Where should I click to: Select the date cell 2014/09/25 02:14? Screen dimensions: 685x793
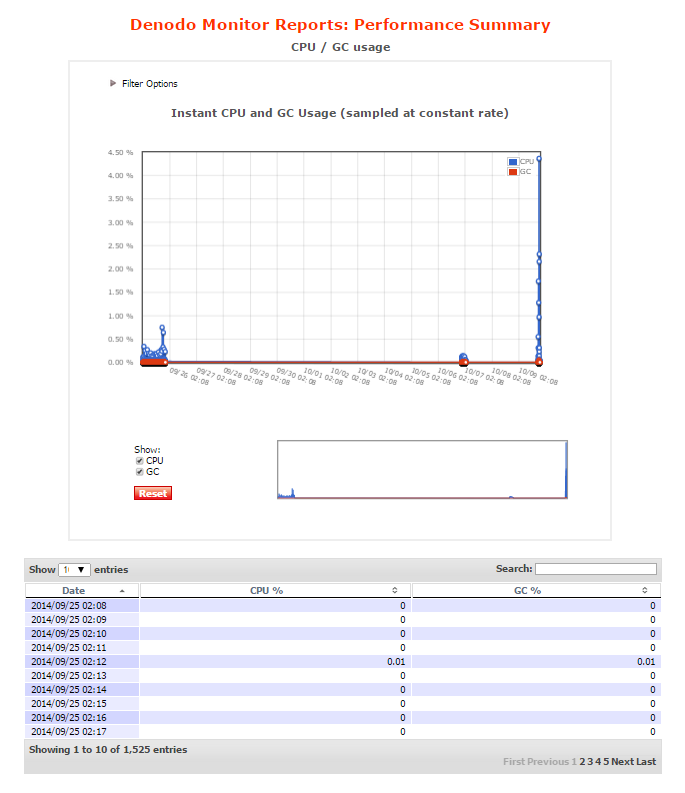82,689
